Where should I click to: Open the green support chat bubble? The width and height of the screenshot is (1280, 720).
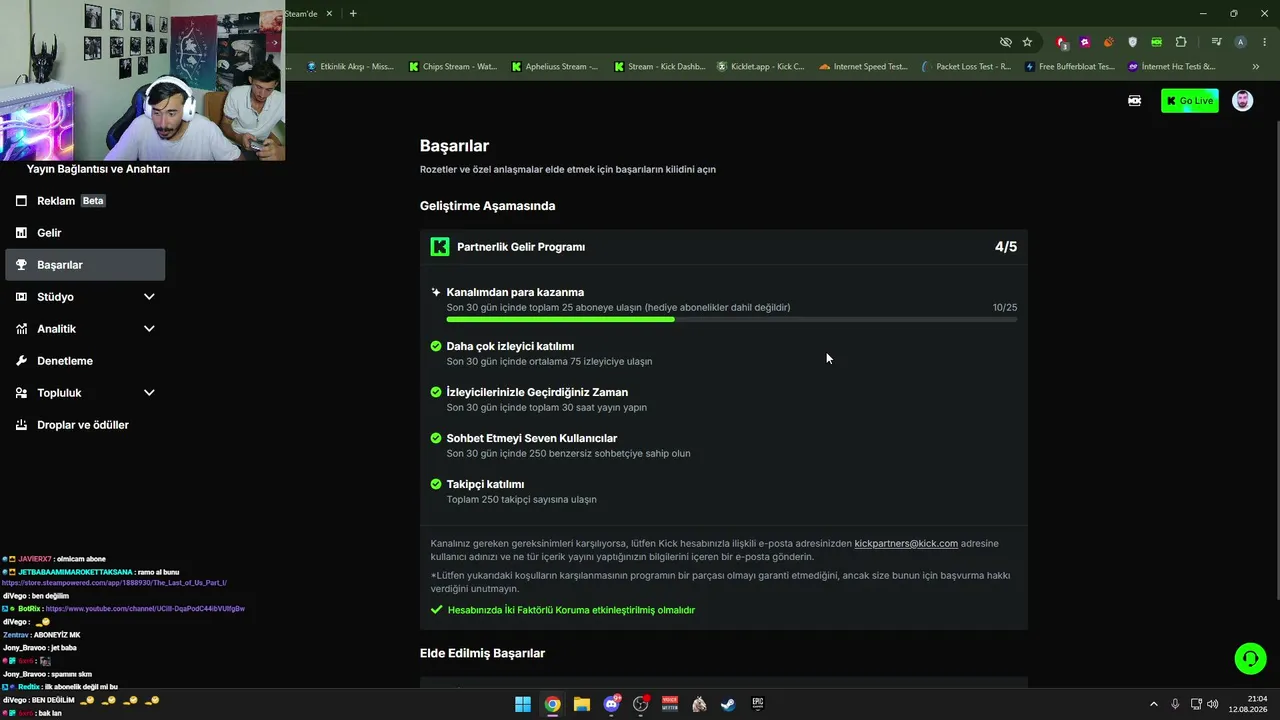1250,658
